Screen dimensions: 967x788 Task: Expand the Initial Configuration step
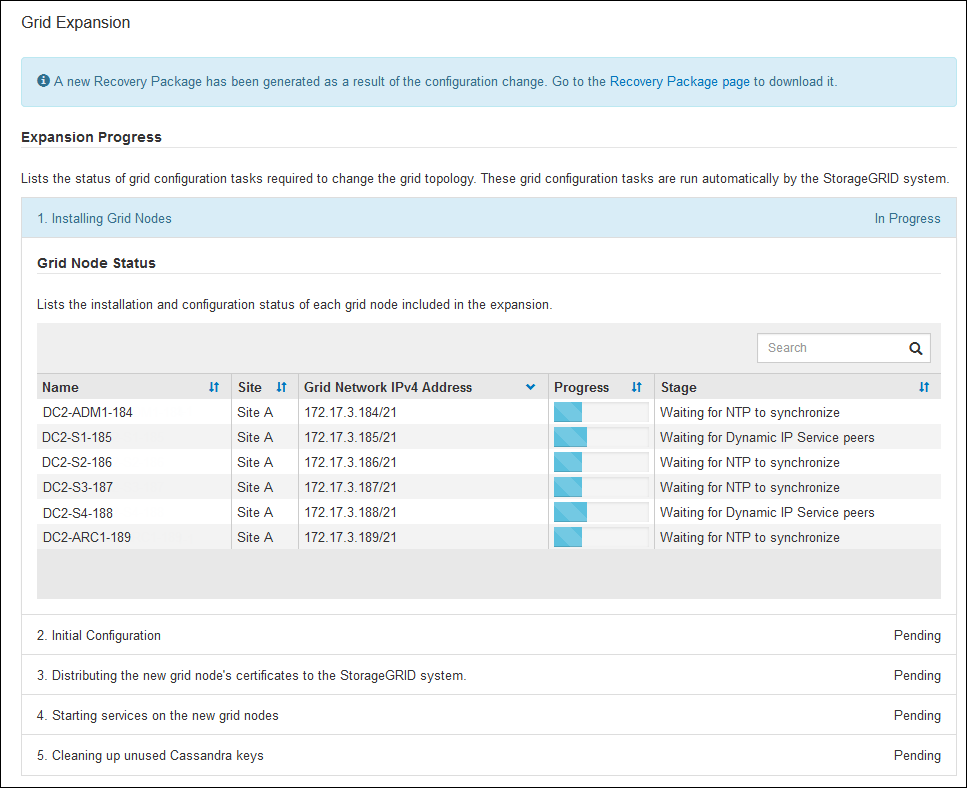(106, 635)
